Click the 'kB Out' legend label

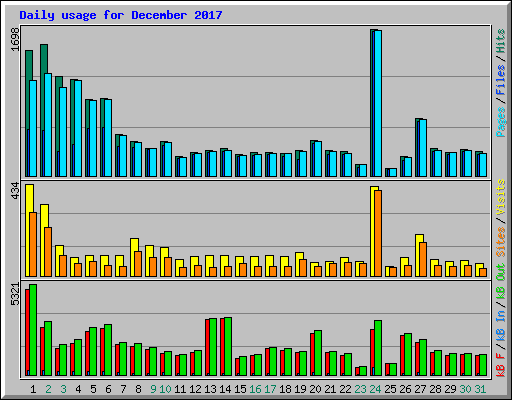pyautogui.click(x=501, y=282)
